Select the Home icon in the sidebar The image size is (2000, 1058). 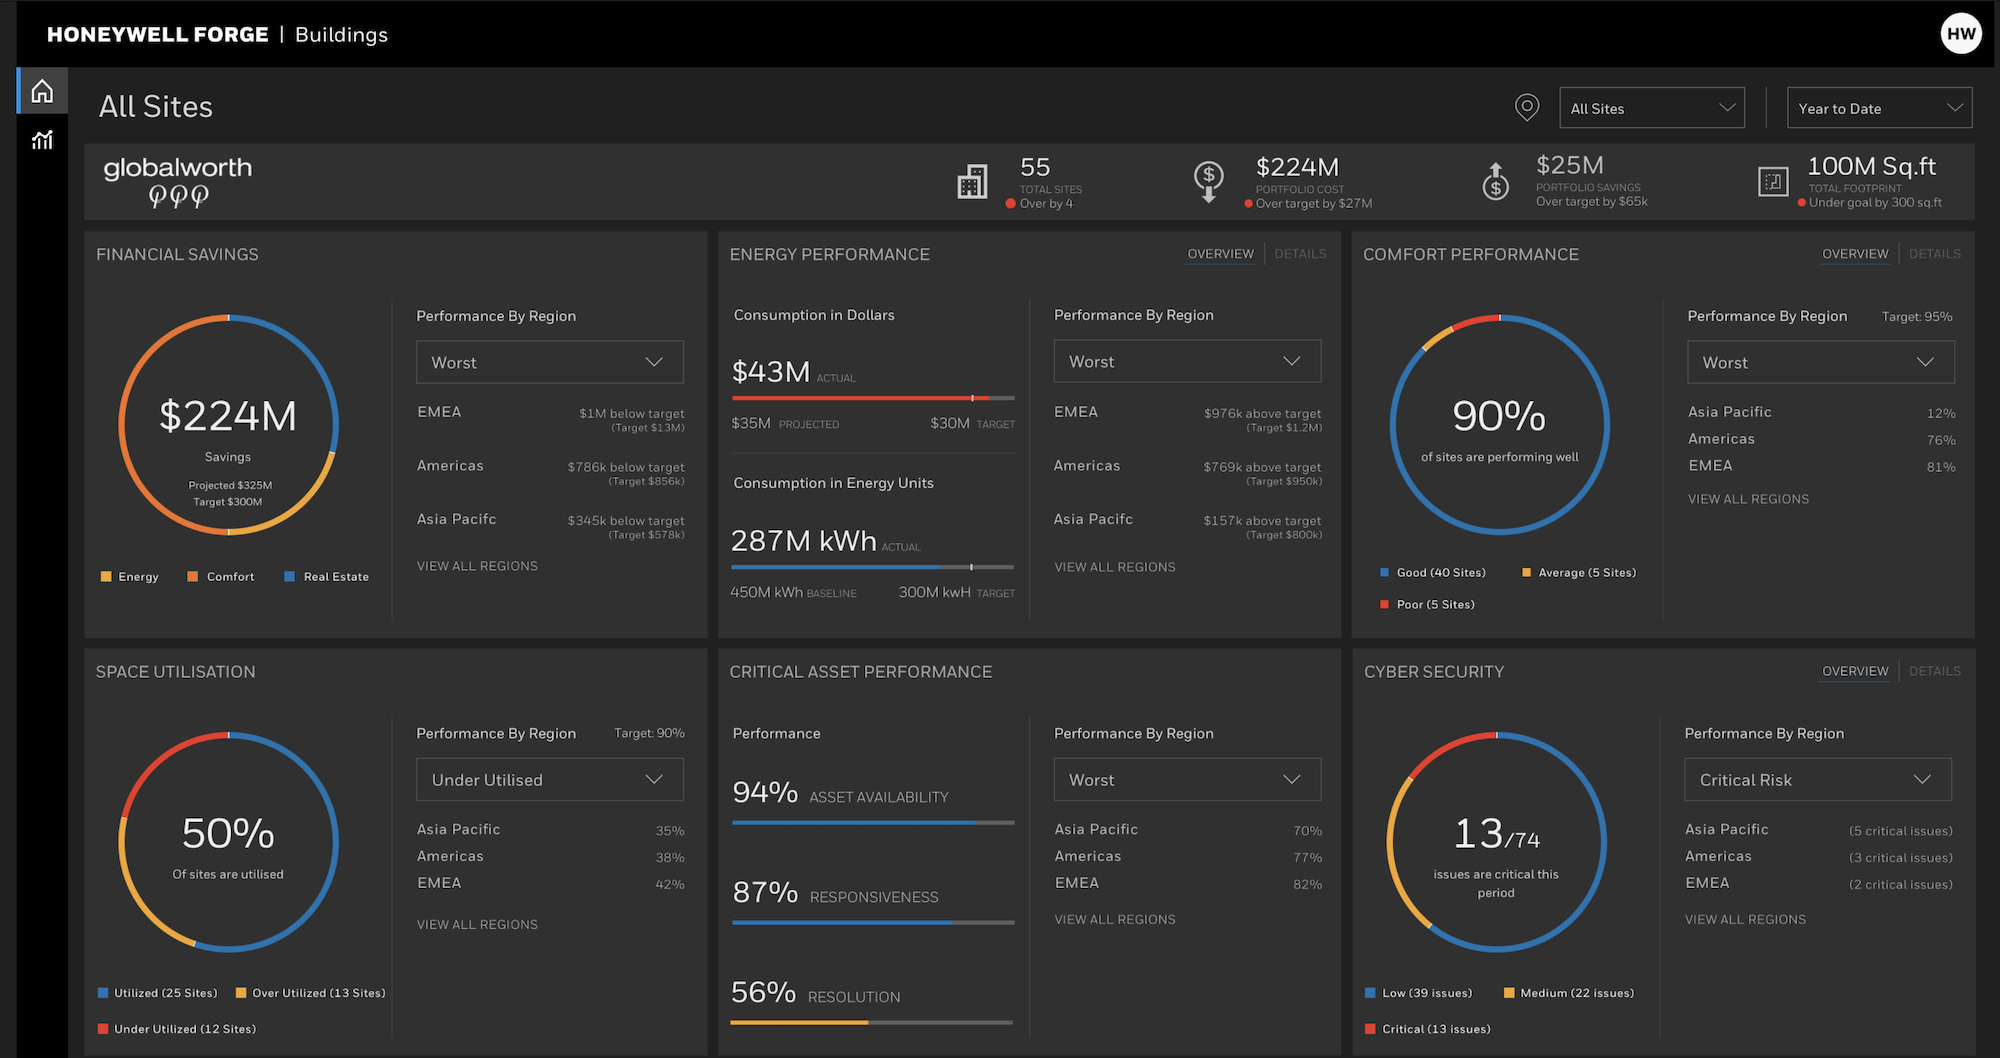coord(41,90)
